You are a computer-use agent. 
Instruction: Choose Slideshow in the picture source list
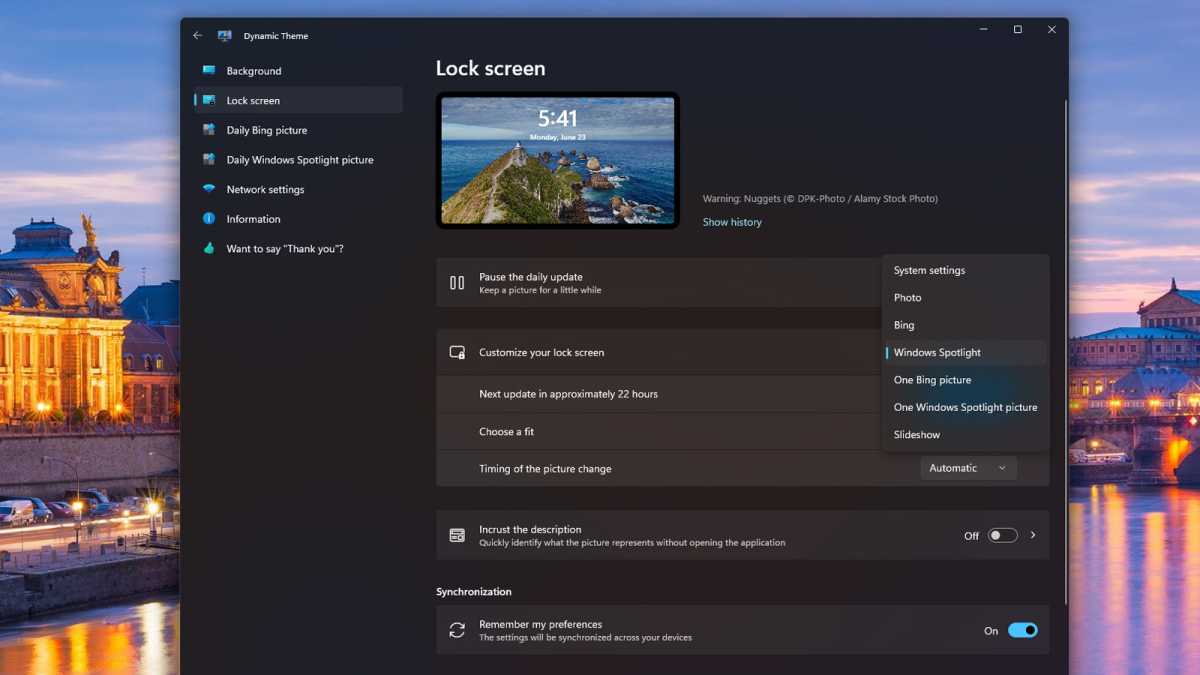[917, 434]
